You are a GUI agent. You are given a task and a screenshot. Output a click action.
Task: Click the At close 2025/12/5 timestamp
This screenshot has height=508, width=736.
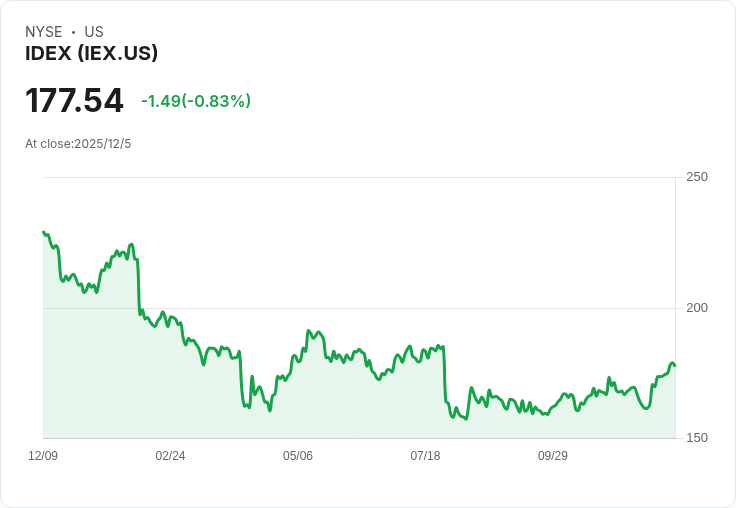pyautogui.click(x=78, y=144)
